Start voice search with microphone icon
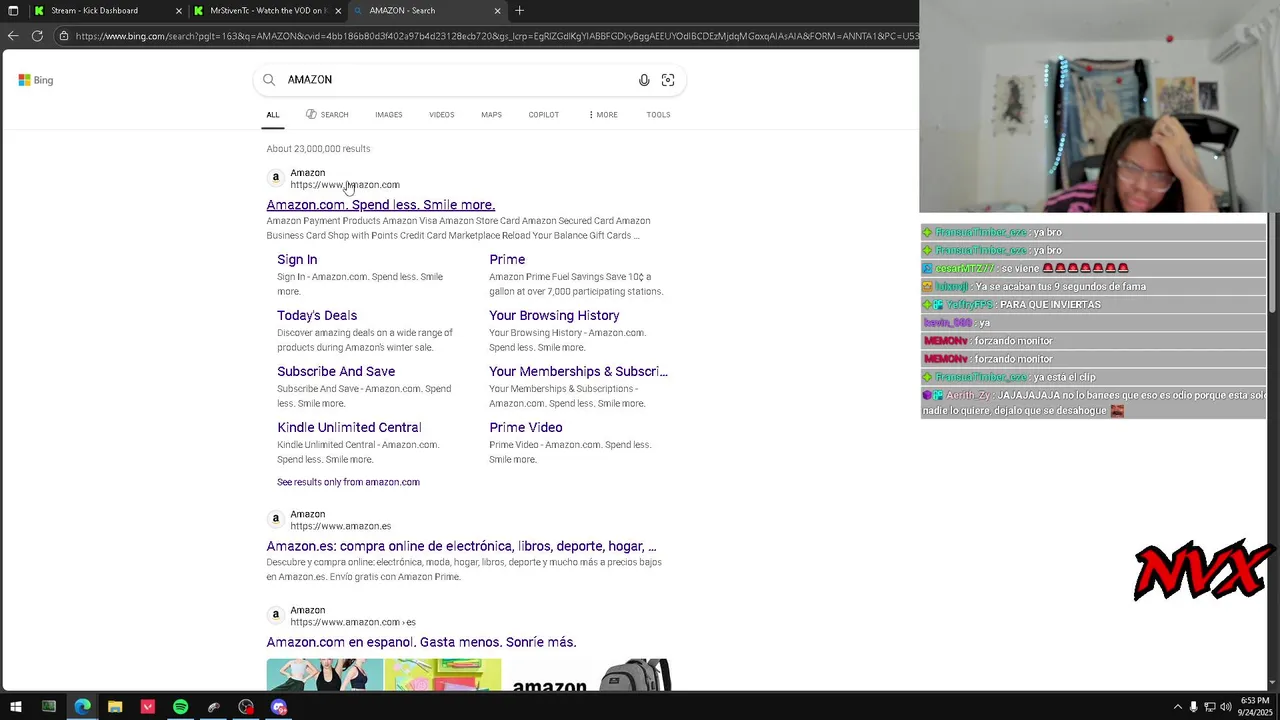Screen dimensions: 1280x720 coord(644,80)
